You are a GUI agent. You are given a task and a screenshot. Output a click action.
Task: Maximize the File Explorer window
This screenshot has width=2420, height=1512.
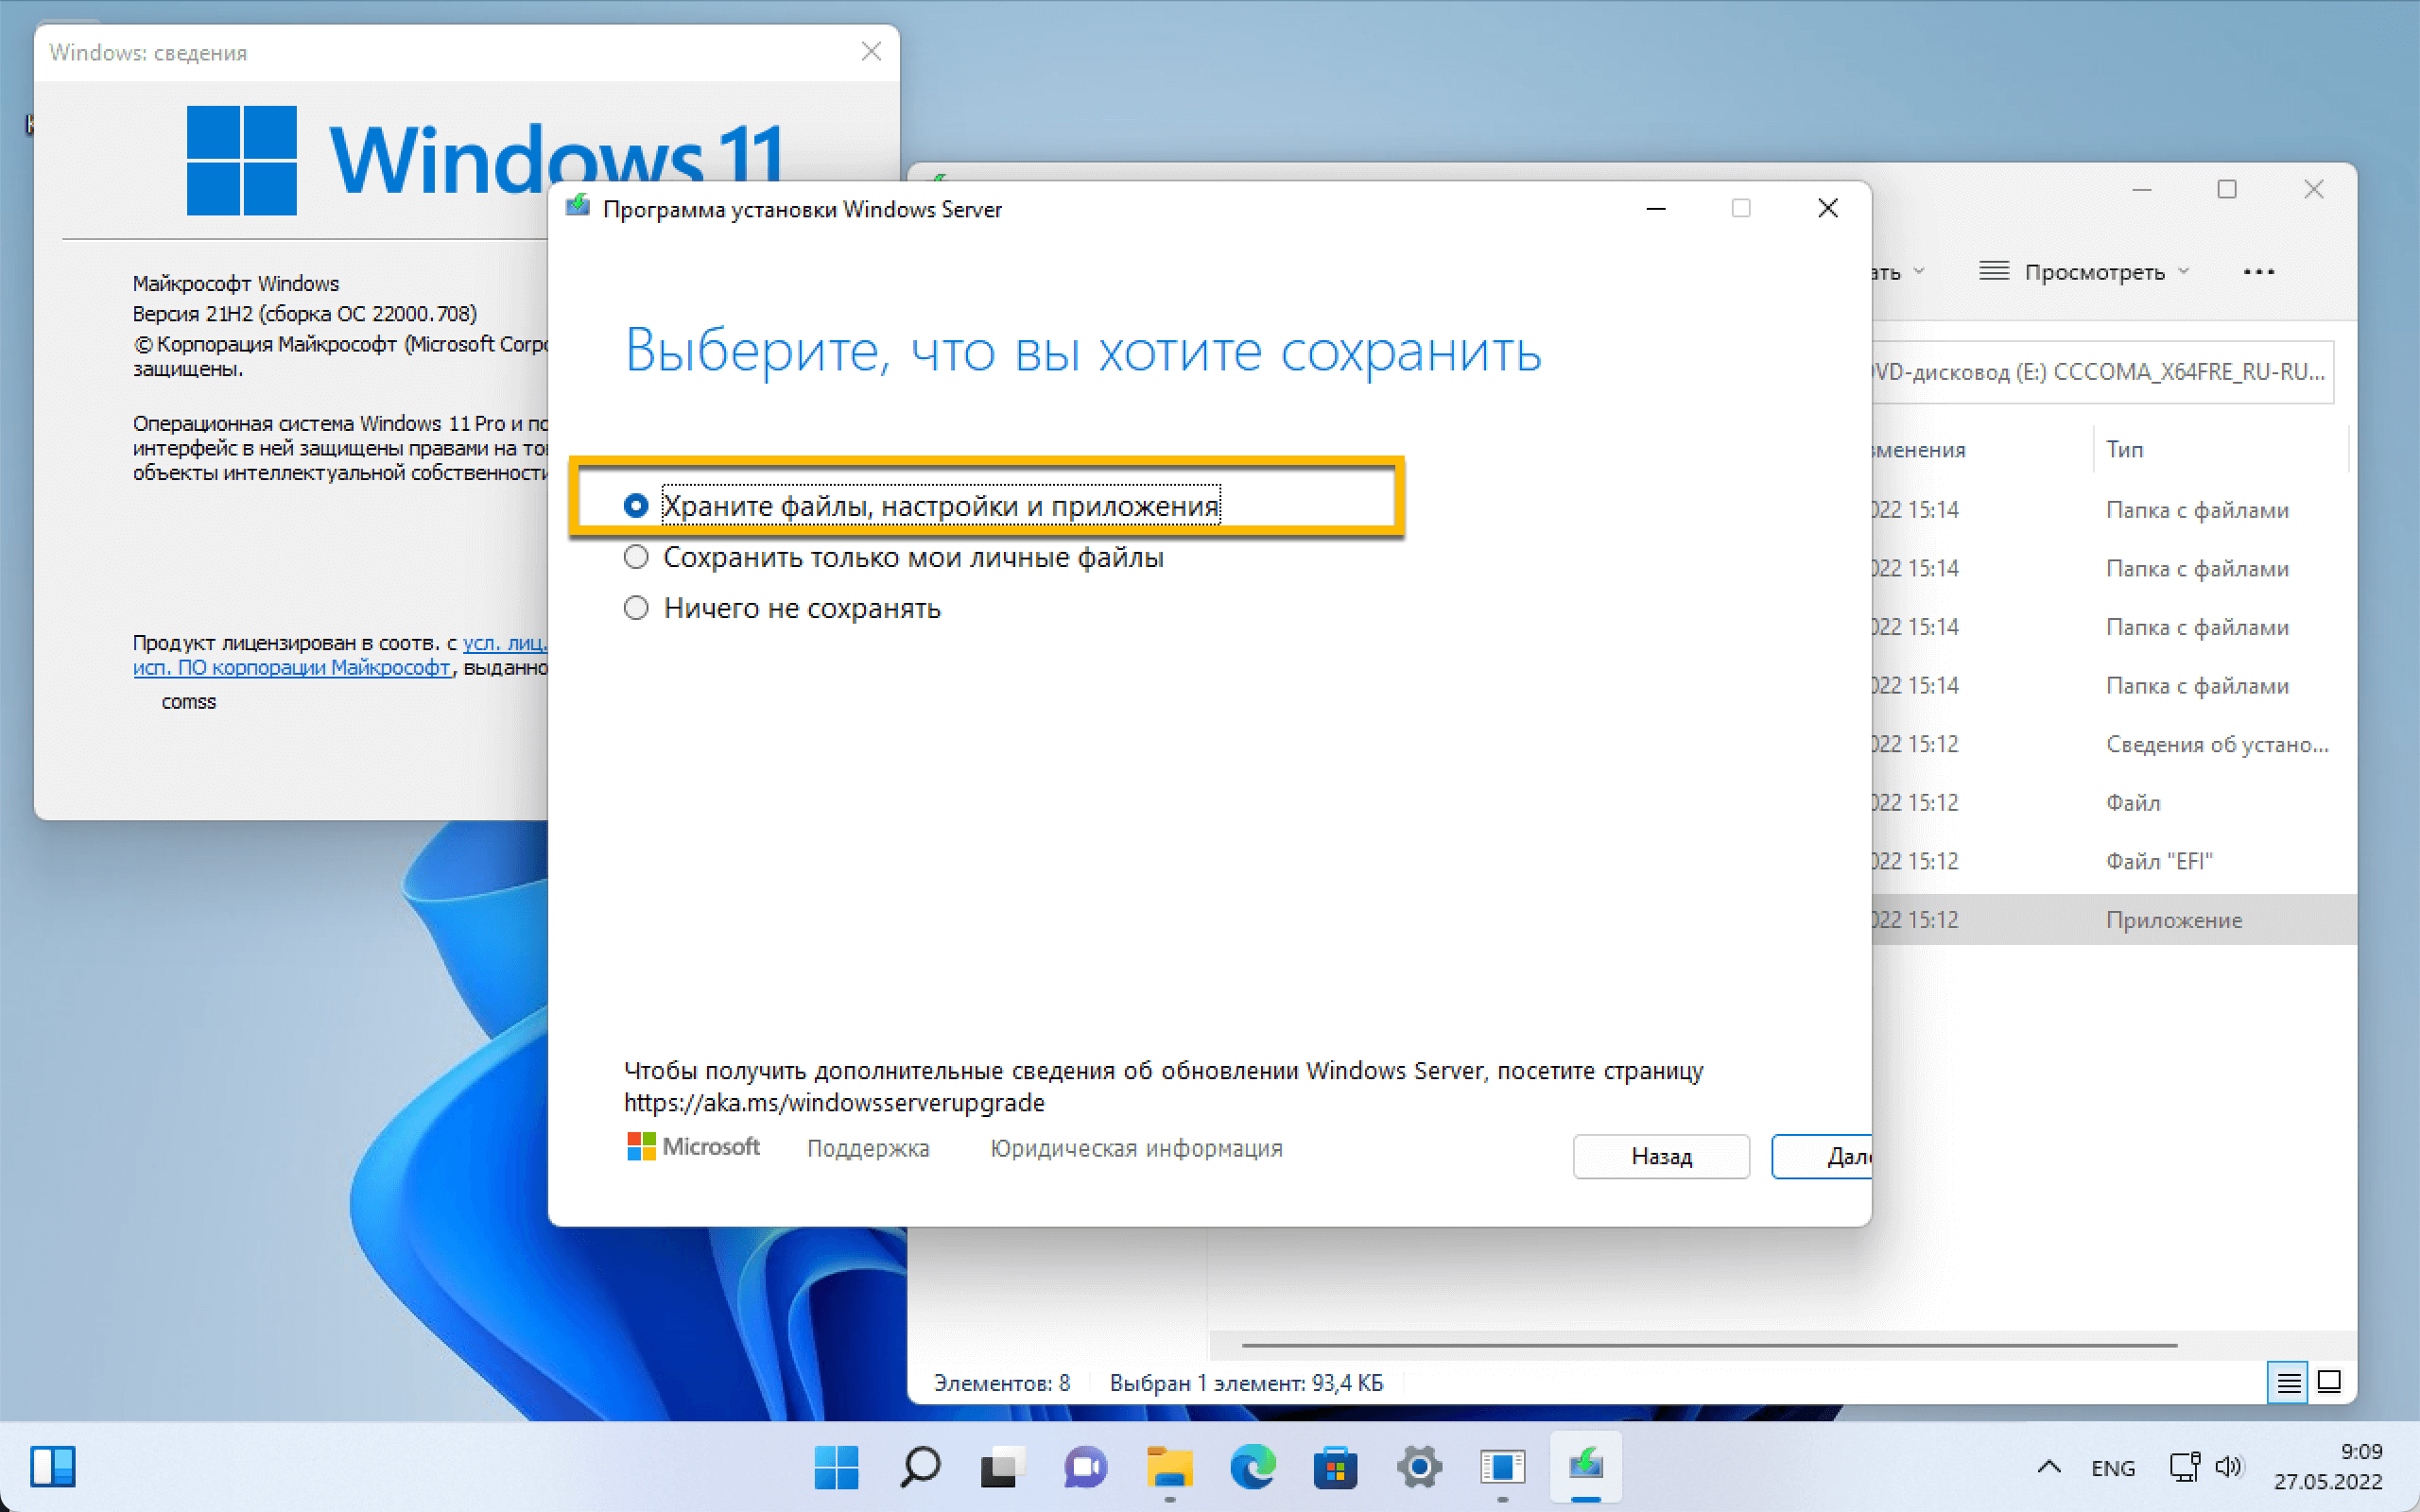click(x=2227, y=189)
